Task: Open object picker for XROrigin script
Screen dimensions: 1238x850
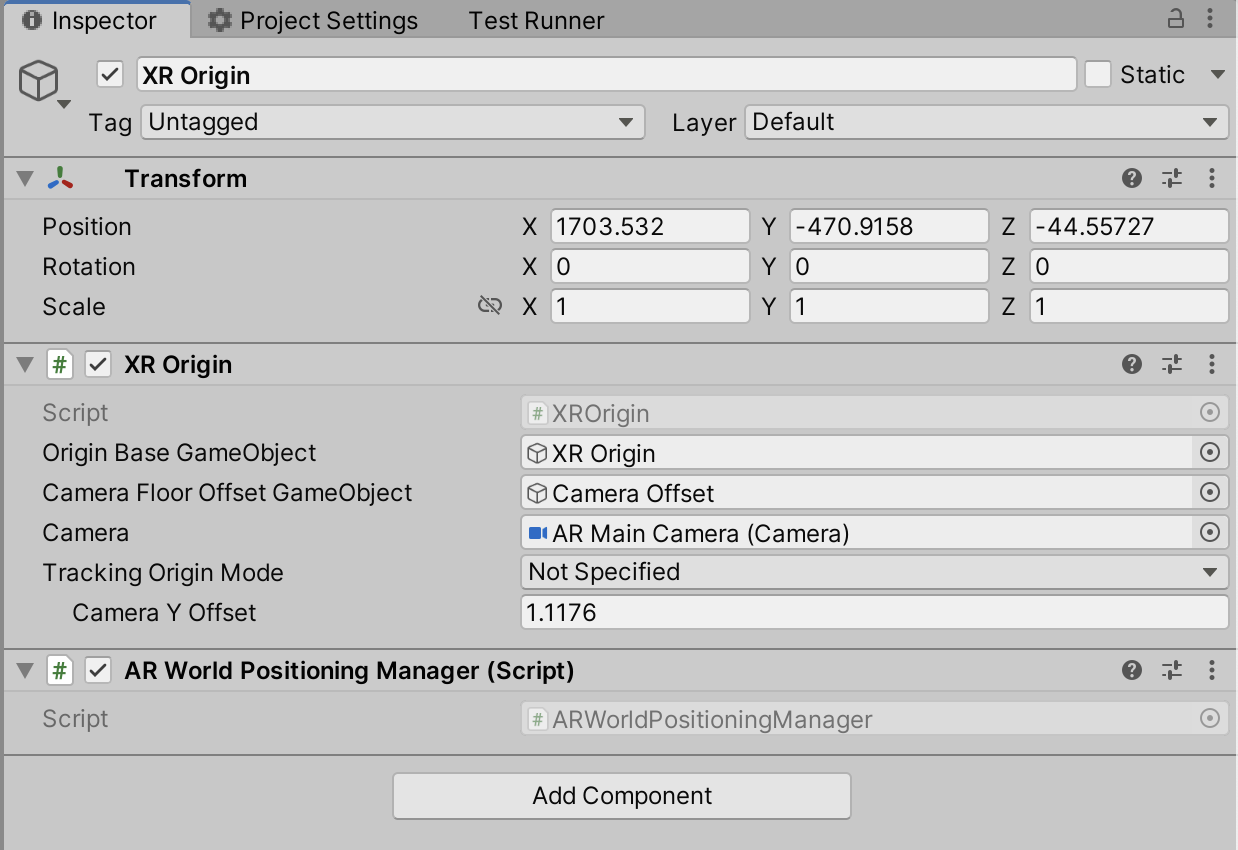Action: click(x=1210, y=413)
